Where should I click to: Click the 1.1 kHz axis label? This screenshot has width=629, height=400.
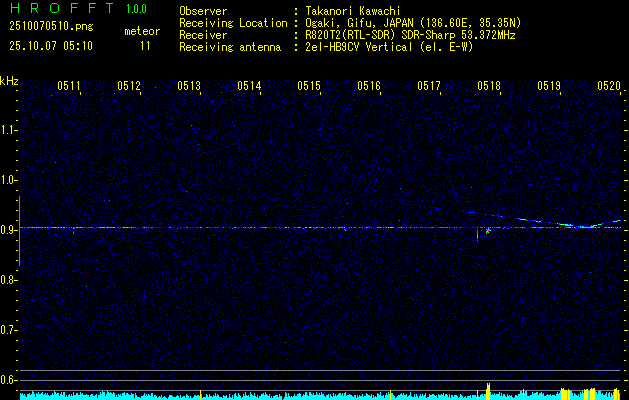point(8,130)
